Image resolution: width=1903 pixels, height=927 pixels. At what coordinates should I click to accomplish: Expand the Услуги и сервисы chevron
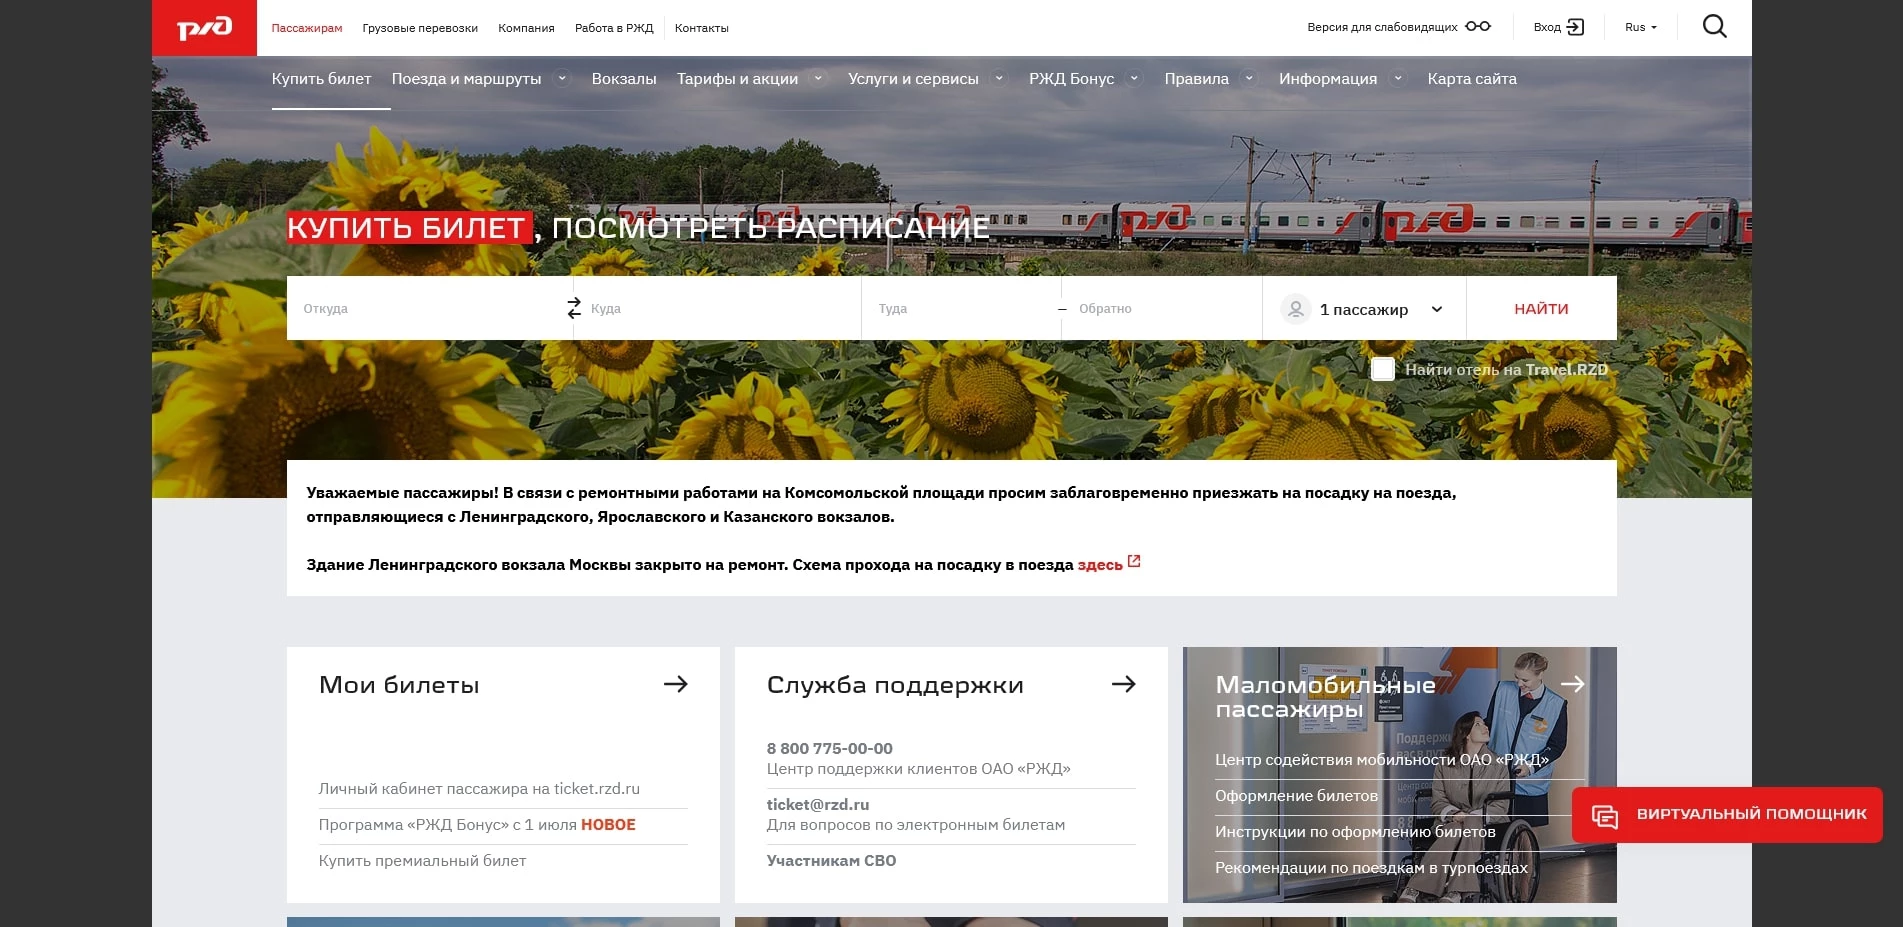pyautogui.click(x=998, y=78)
